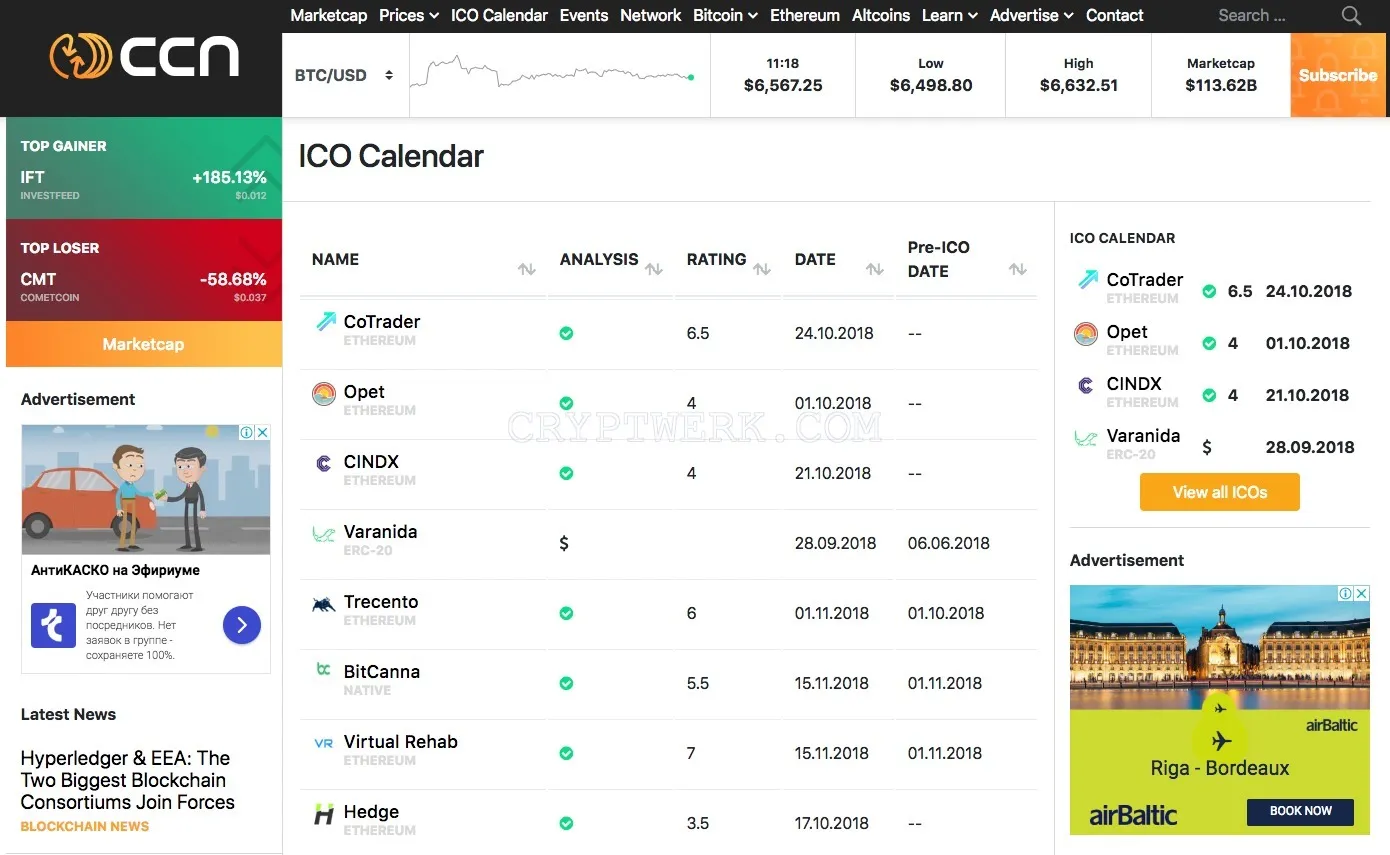
Task: Click CINDX's green analysis checkmark in table
Action: click(x=566, y=473)
